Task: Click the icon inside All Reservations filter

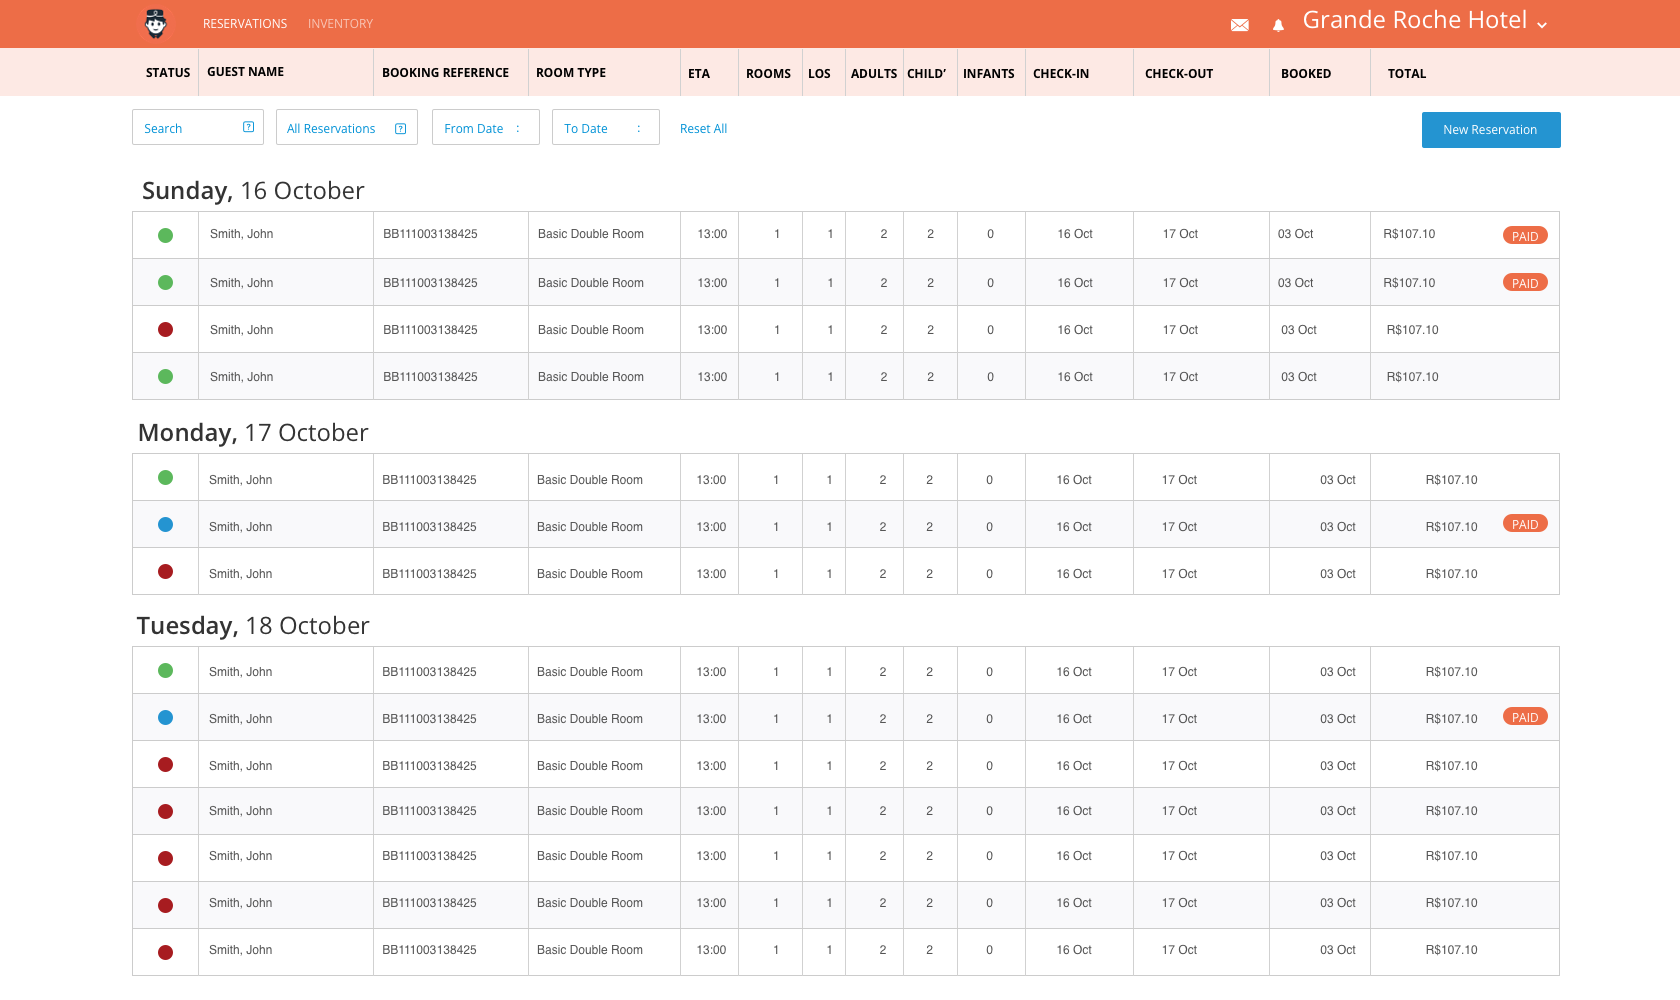Action: [400, 128]
